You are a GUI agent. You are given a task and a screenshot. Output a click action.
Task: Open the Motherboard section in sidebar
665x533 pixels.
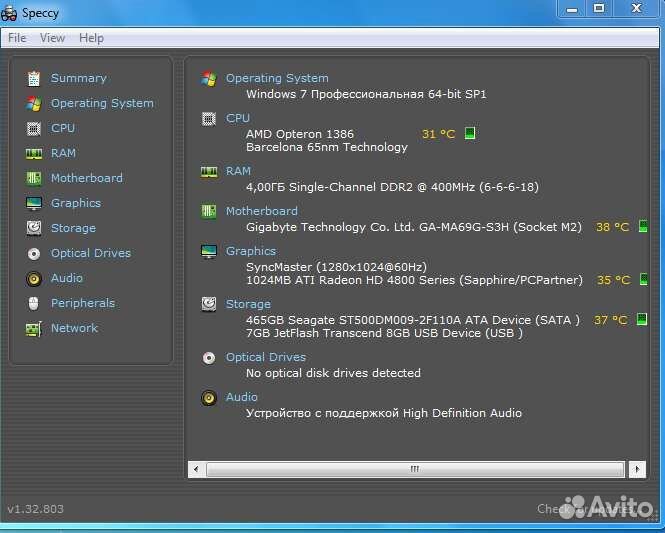click(x=87, y=178)
